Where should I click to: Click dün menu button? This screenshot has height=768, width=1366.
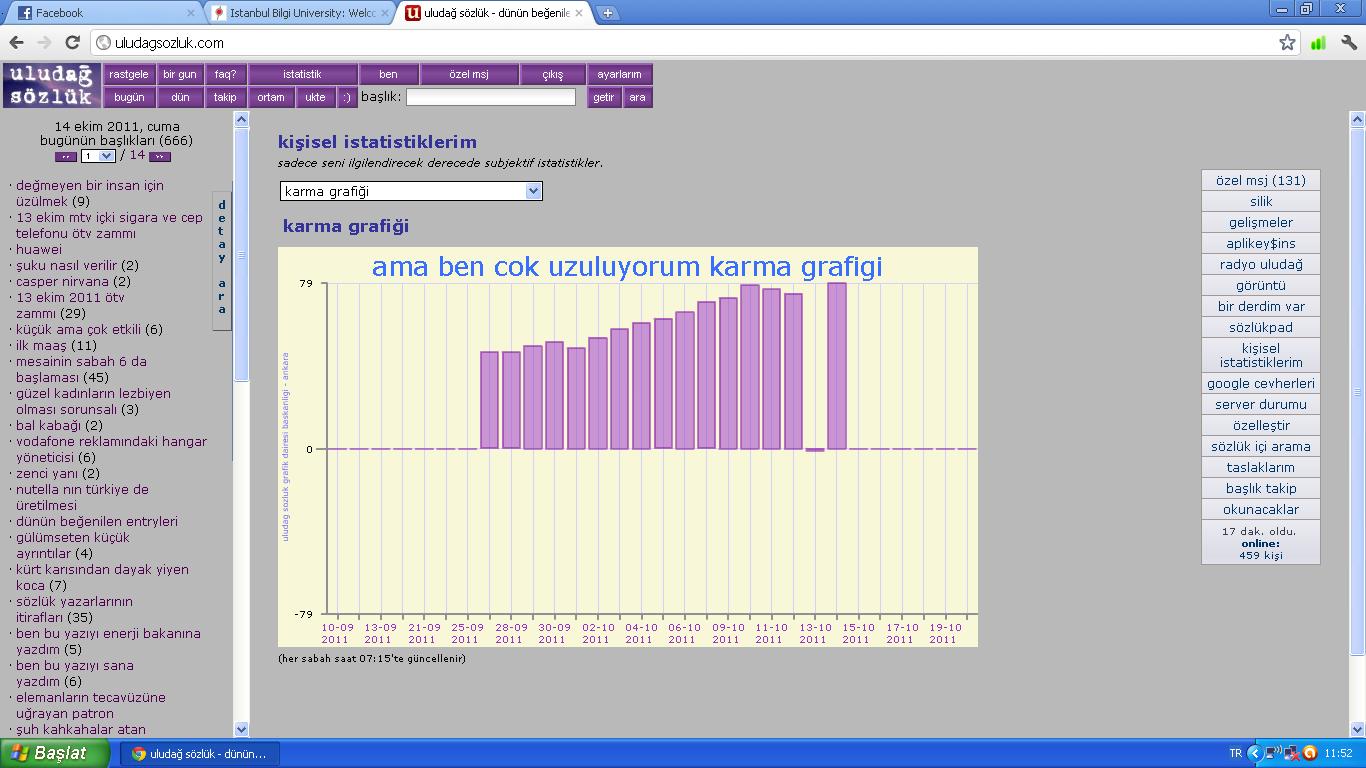pos(180,97)
